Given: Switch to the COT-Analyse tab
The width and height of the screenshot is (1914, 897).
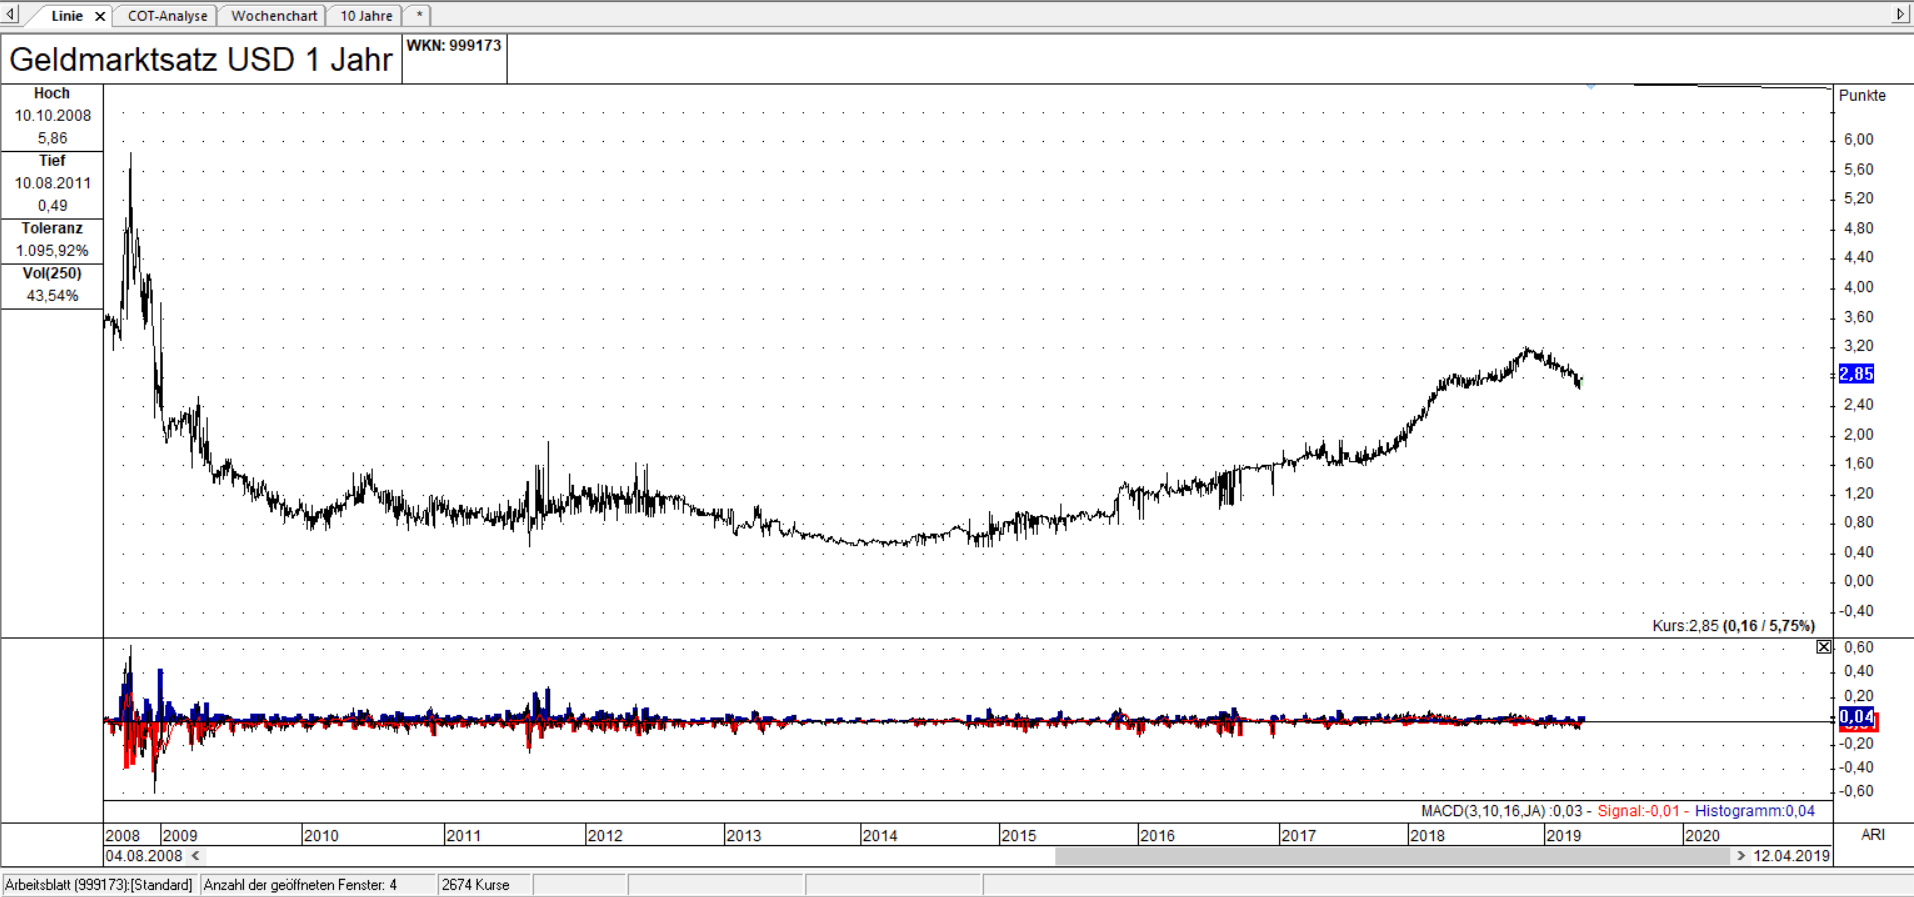Looking at the screenshot, I should (x=167, y=16).
